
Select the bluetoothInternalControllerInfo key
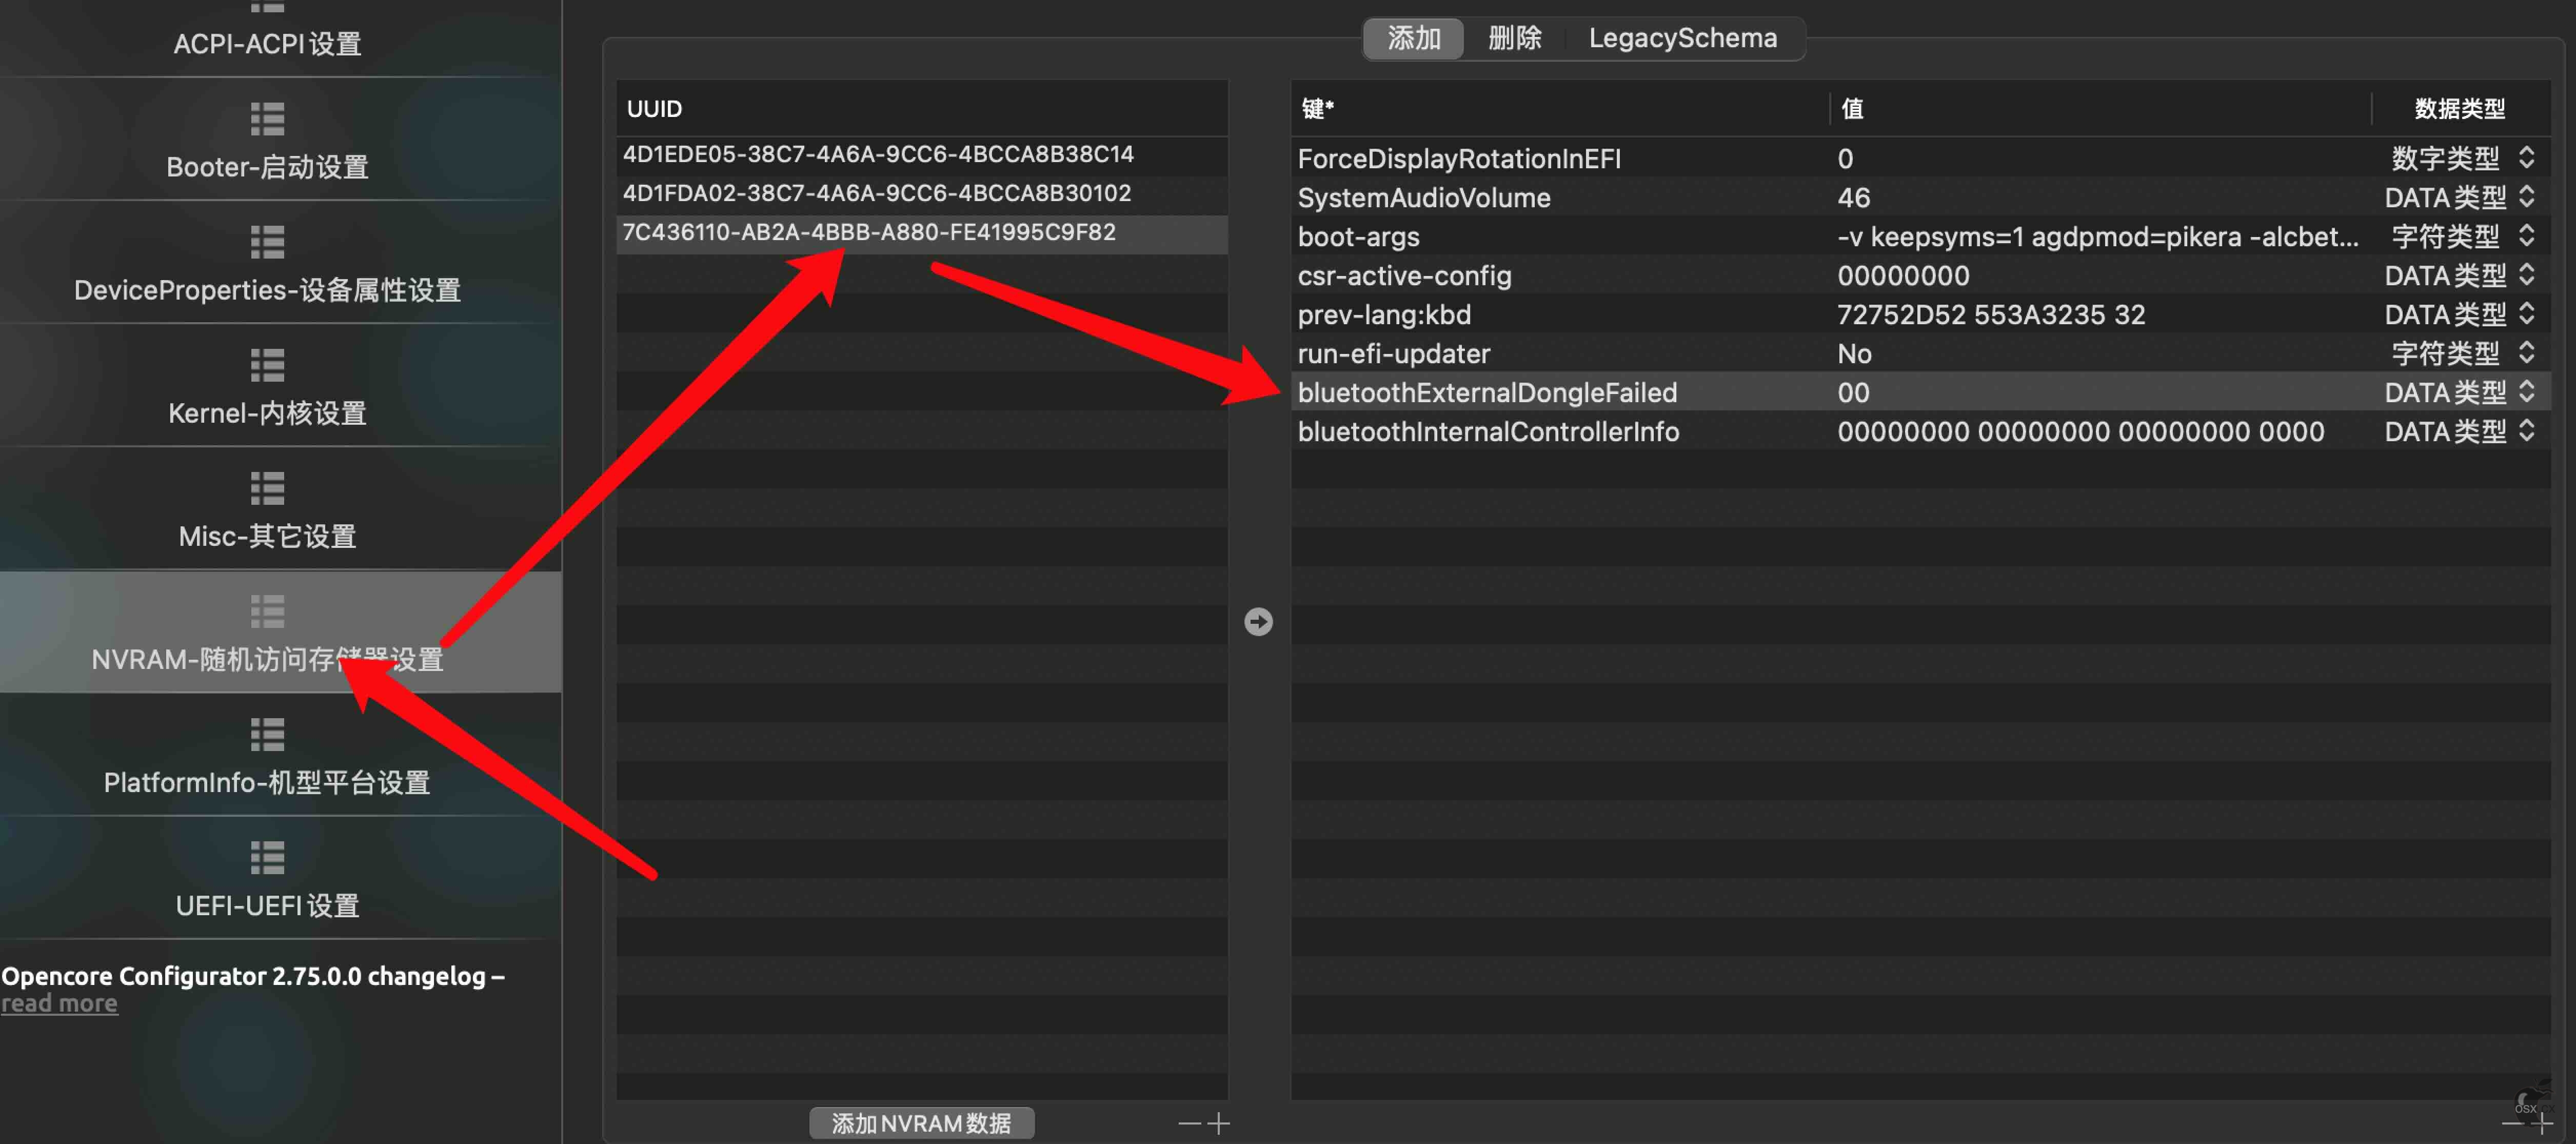pos(1488,431)
